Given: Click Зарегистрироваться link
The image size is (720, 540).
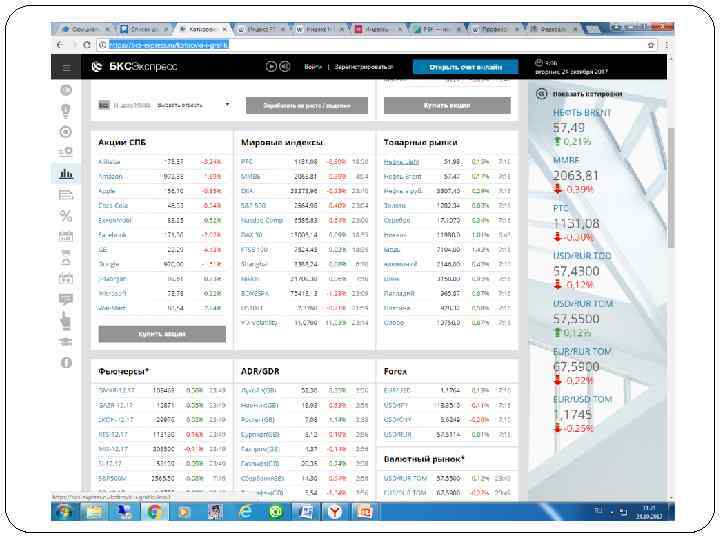Looking at the screenshot, I should [x=363, y=67].
